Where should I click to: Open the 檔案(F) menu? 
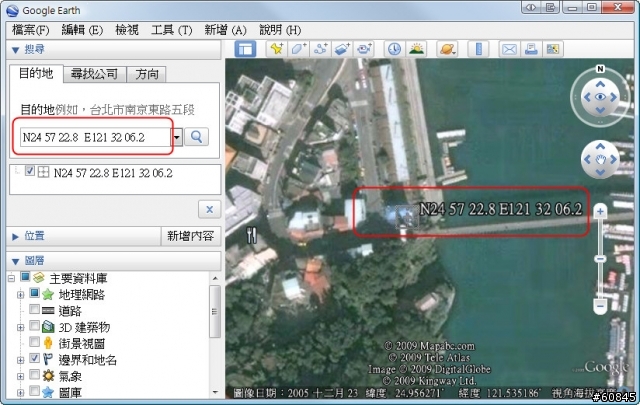pyautogui.click(x=31, y=30)
